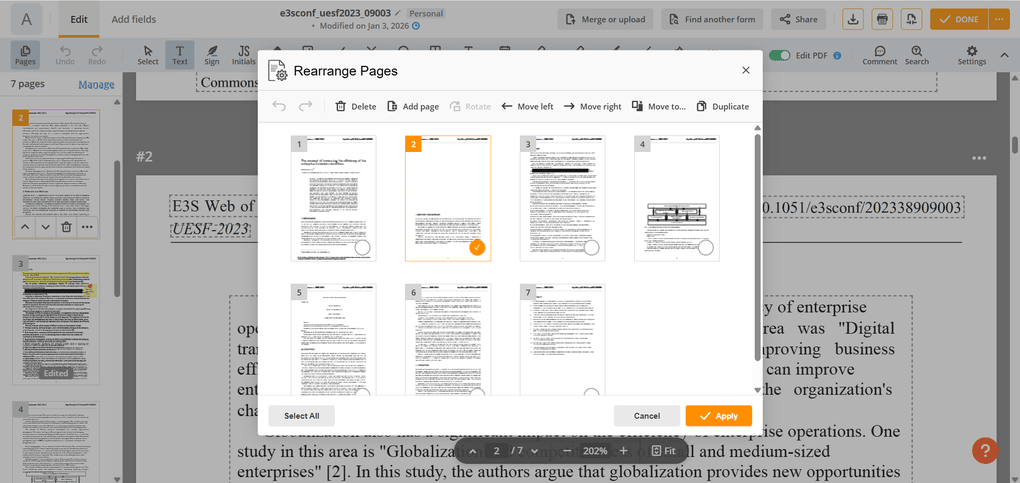Click the print icon
This screenshot has height=483, width=1020.
882,19
